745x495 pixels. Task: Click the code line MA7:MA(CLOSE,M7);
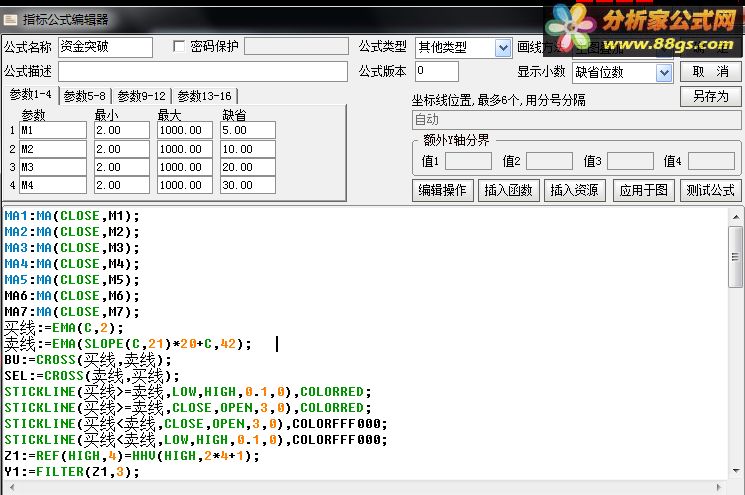pos(72,312)
